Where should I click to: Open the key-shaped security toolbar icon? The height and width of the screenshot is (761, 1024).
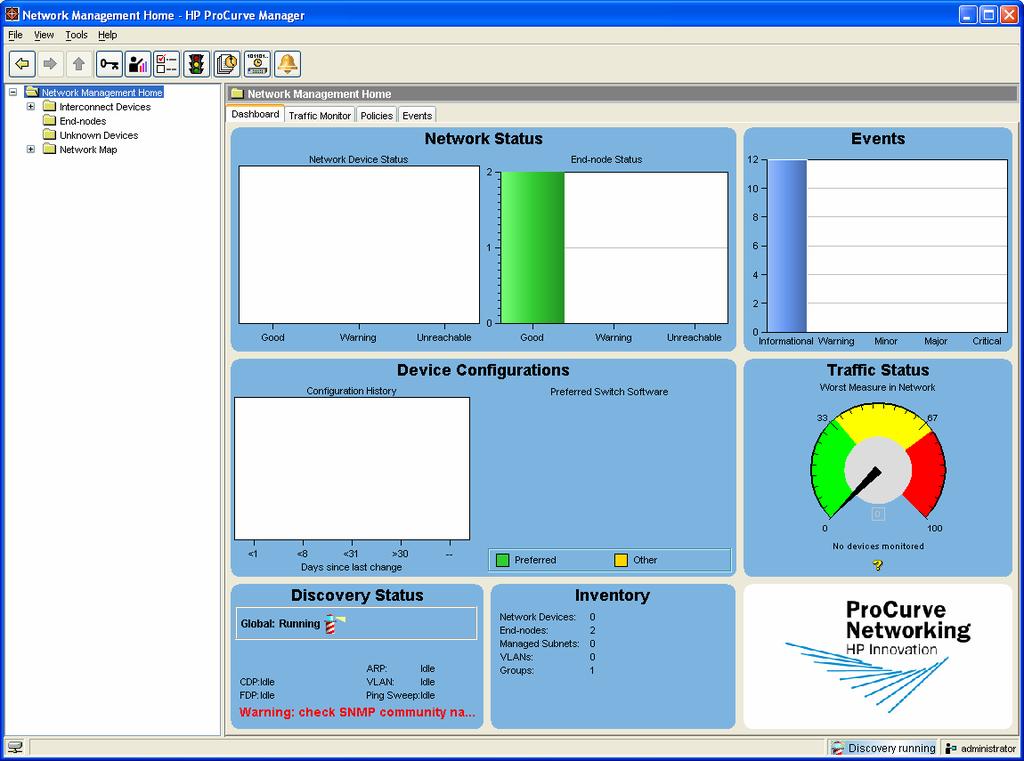[x=109, y=64]
